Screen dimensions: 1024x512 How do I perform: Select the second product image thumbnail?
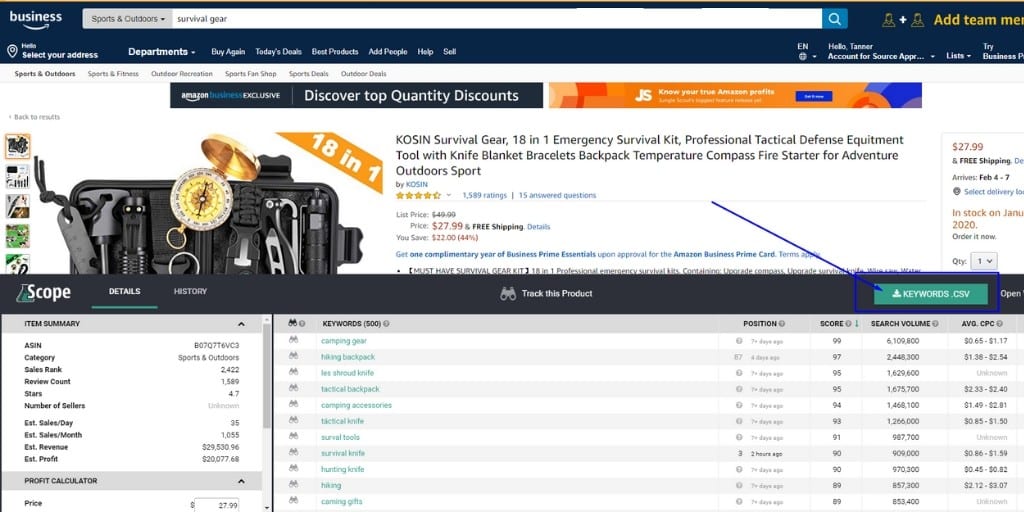[x=18, y=176]
